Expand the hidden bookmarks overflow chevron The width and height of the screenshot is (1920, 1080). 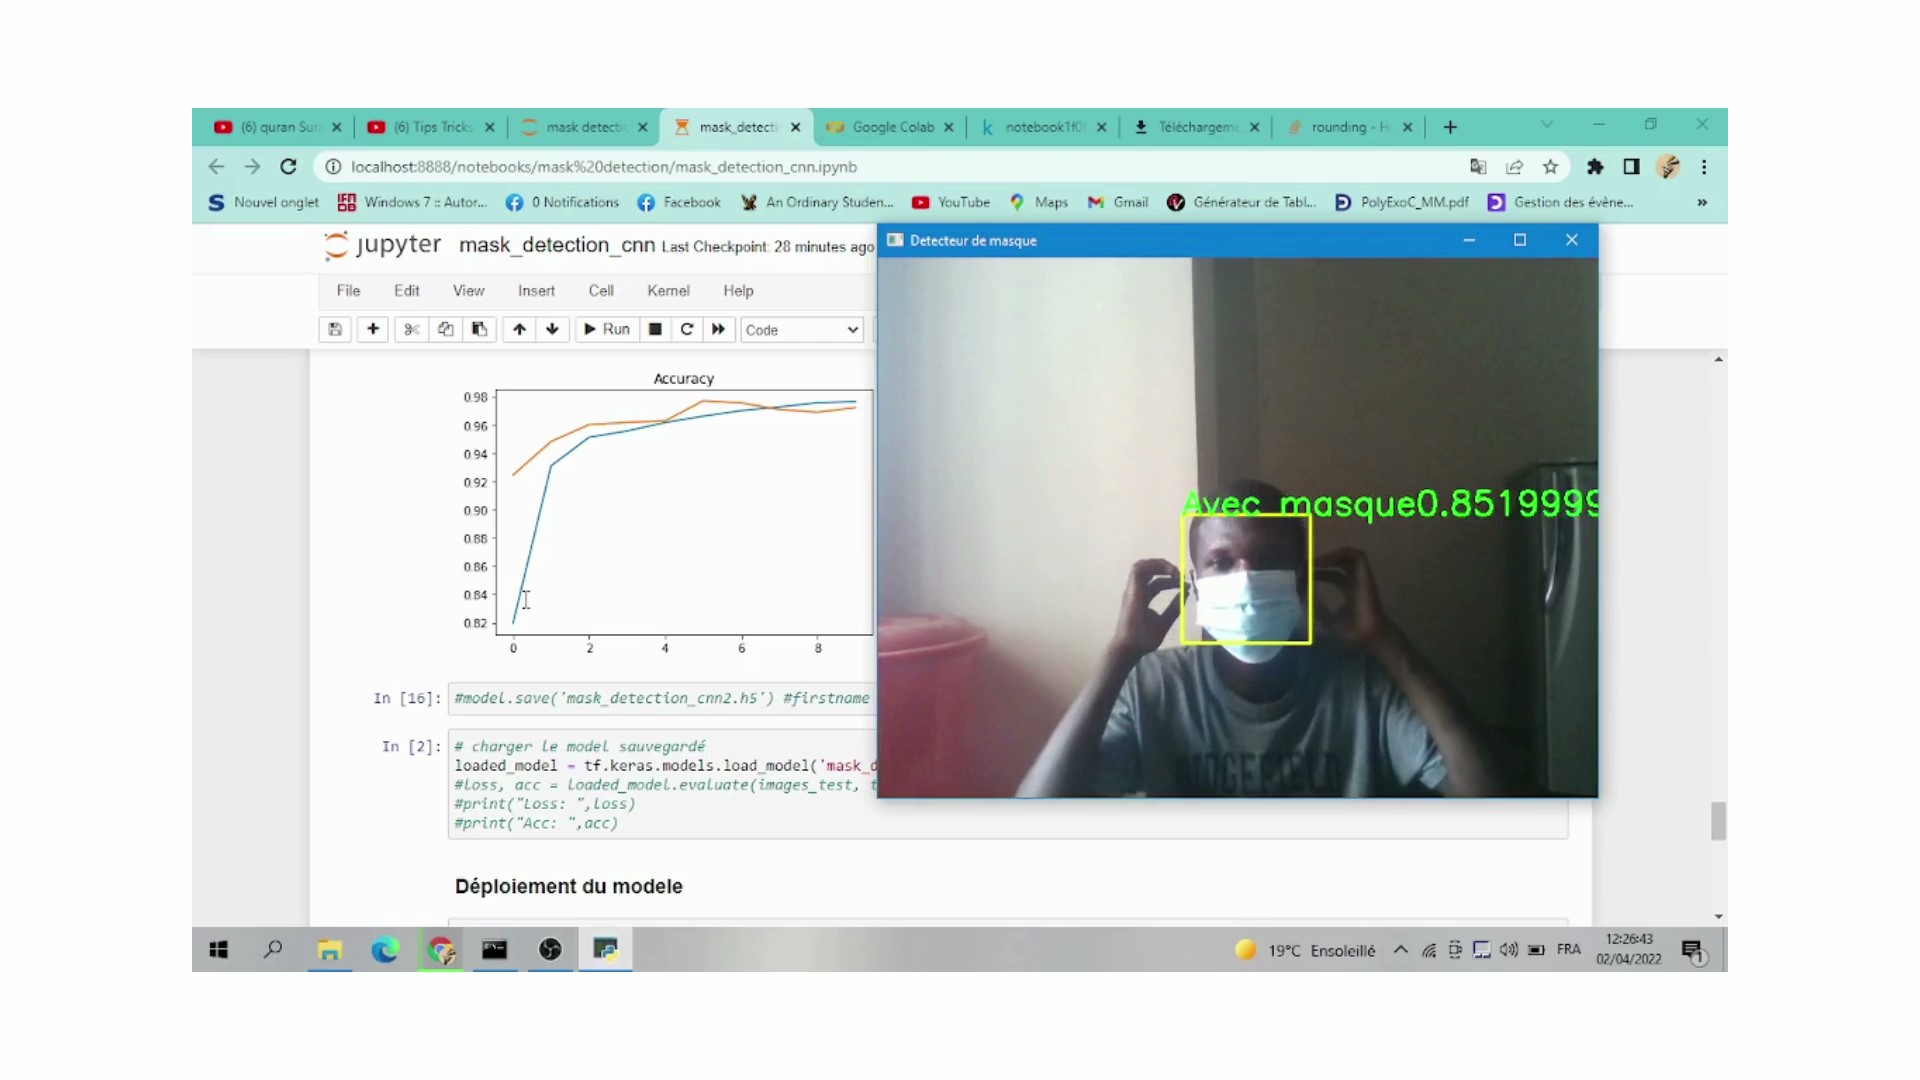click(x=1702, y=202)
